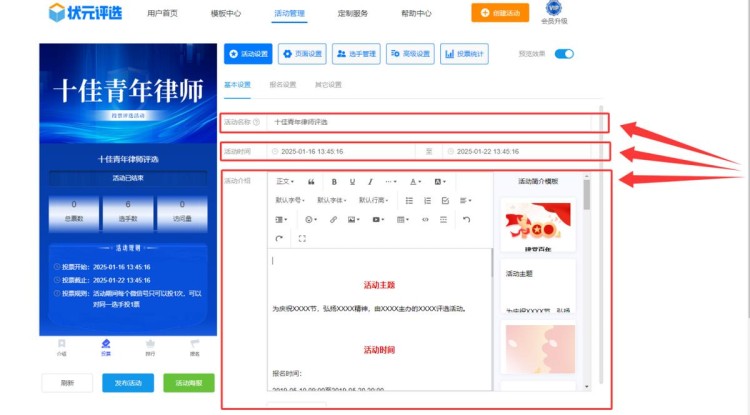This screenshot has width=750, height=415.
Task: Click the todo checkbox list icon
Action: coord(445,201)
